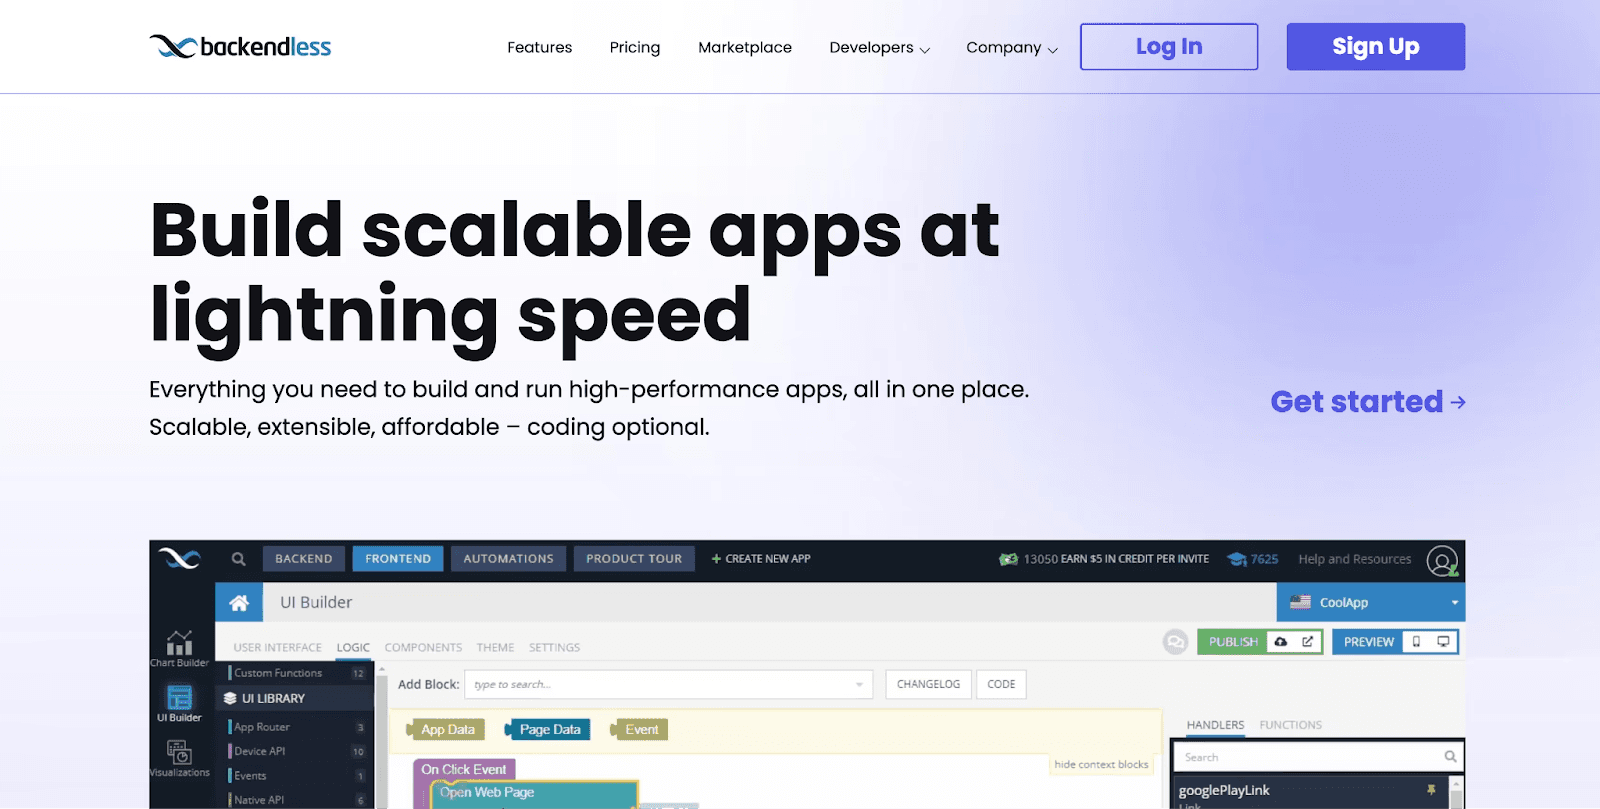Click the handlers Search field
1600x809 pixels.
(1317, 757)
